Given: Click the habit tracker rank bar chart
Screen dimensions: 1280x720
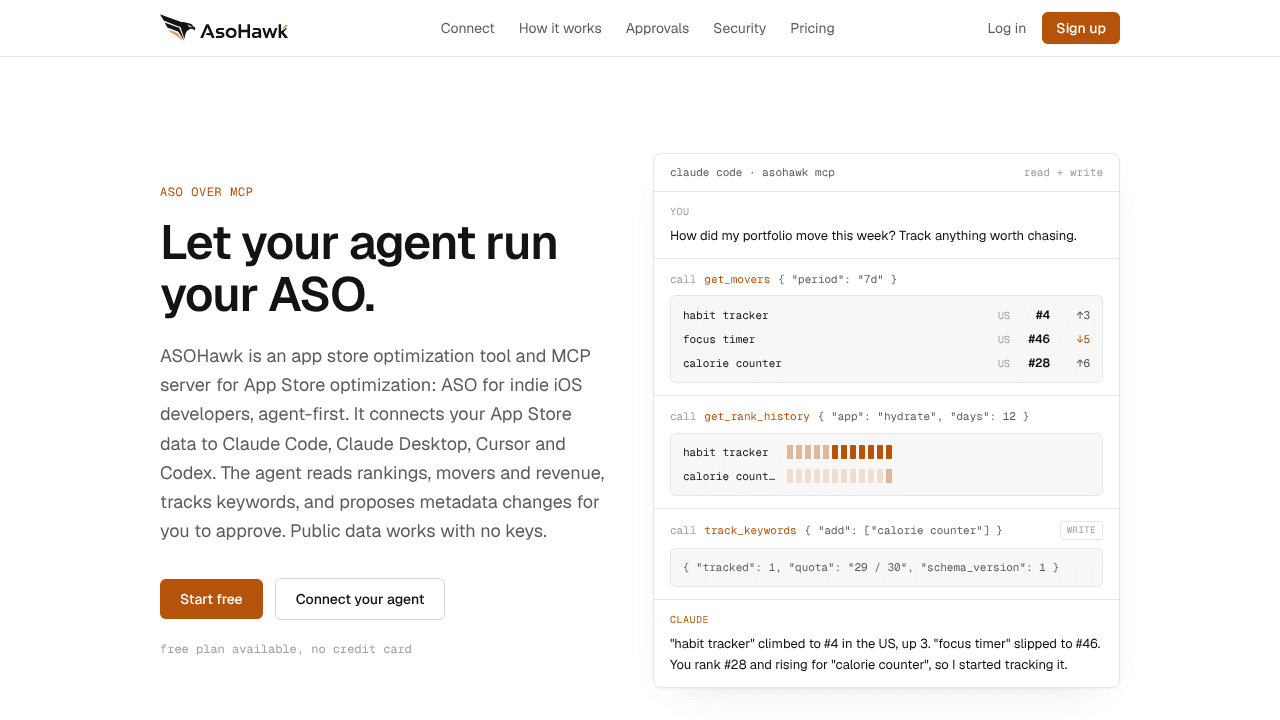Looking at the screenshot, I should (839, 452).
